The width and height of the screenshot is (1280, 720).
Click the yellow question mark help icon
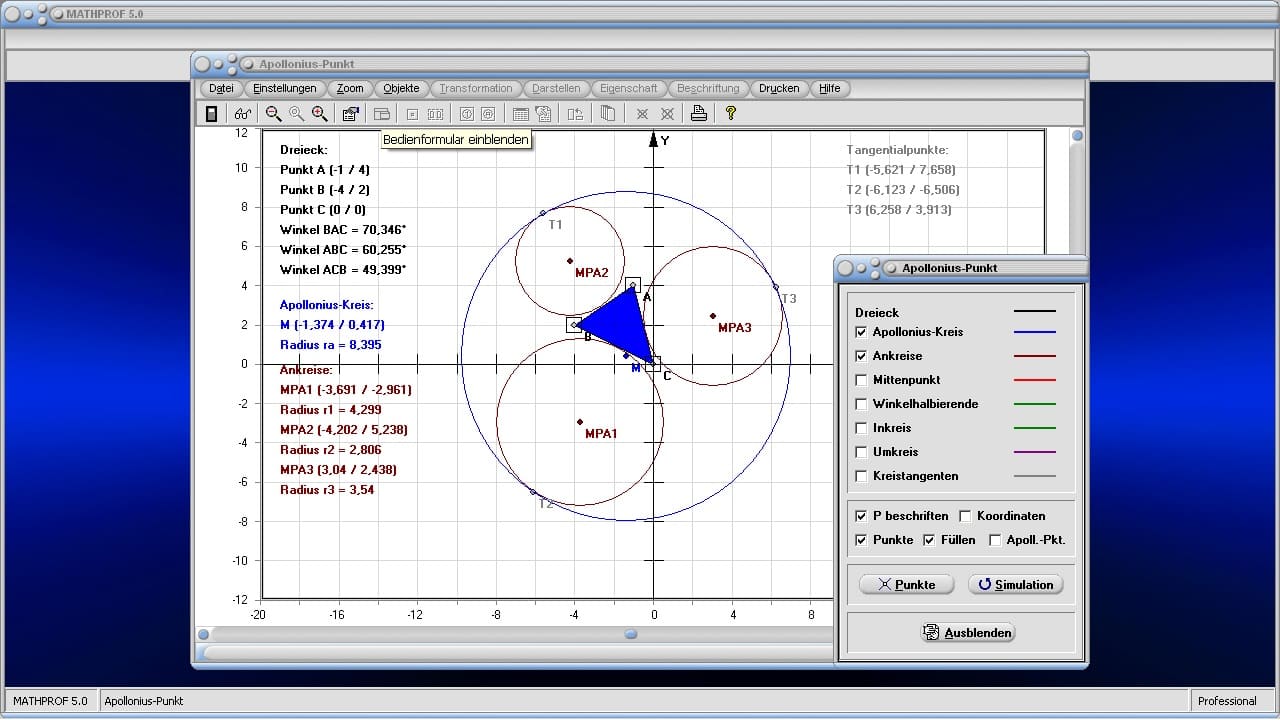(730, 114)
